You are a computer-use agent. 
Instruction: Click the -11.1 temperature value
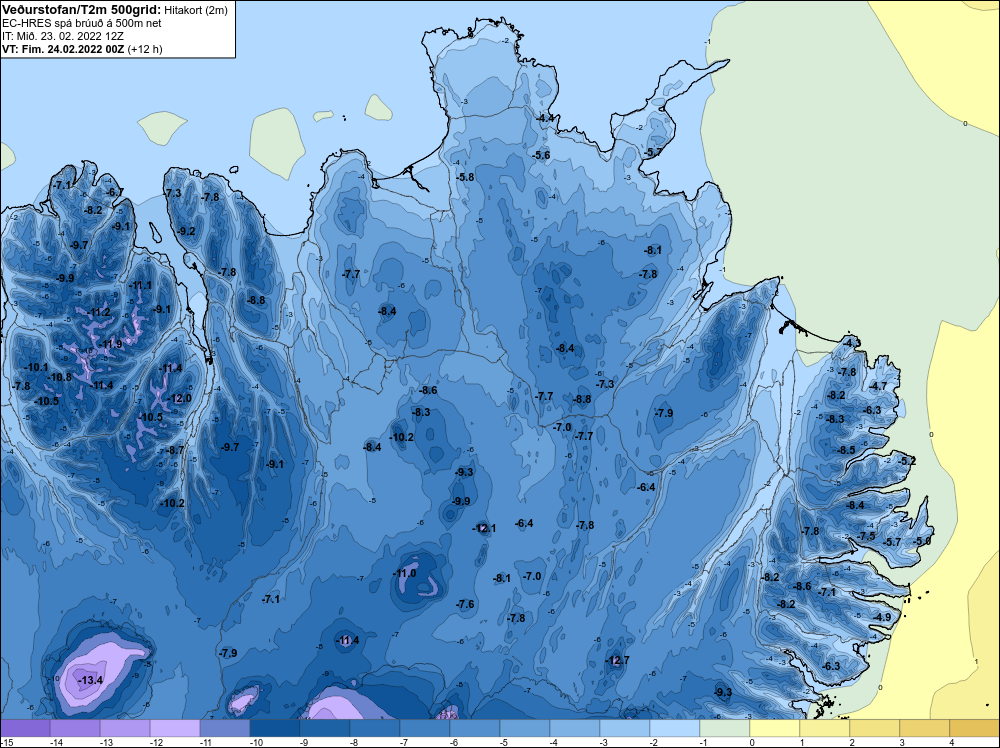(x=140, y=285)
